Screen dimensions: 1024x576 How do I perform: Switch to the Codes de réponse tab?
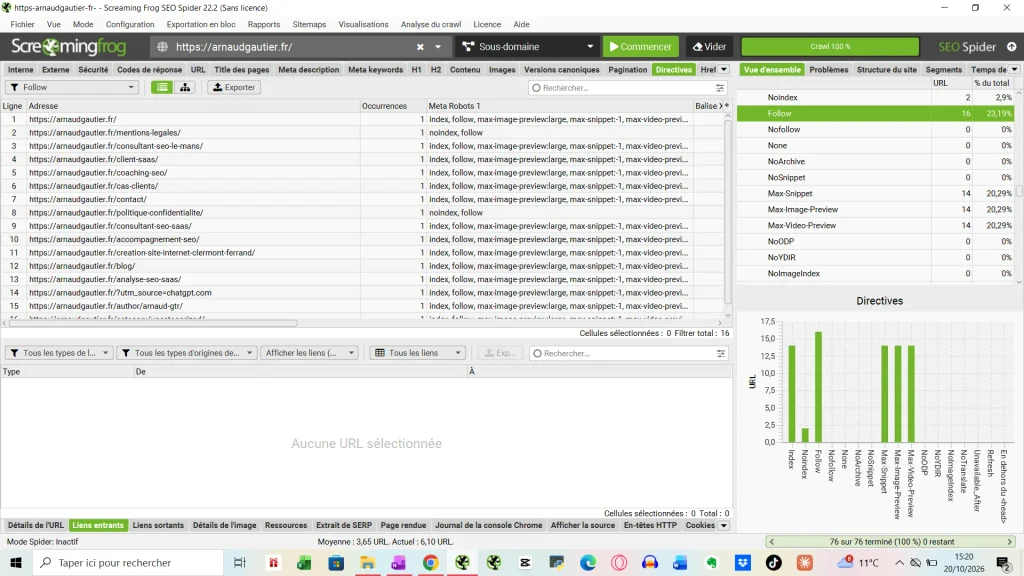(150, 70)
